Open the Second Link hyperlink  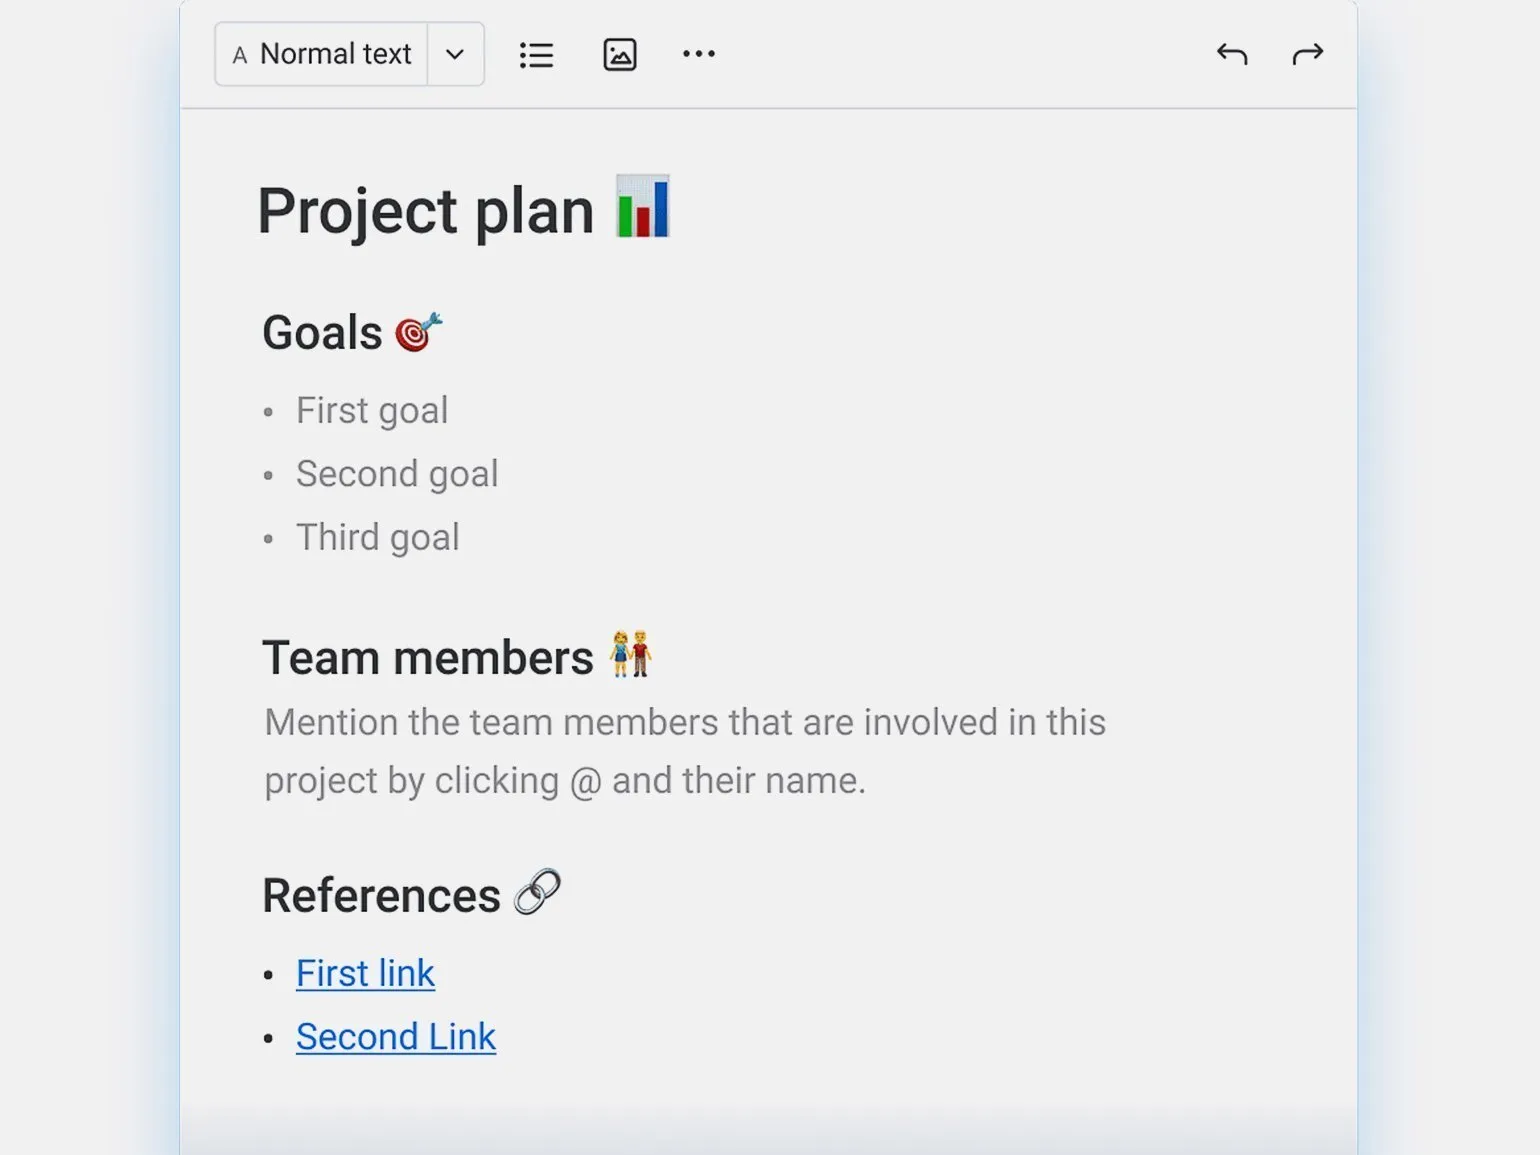coord(396,1037)
